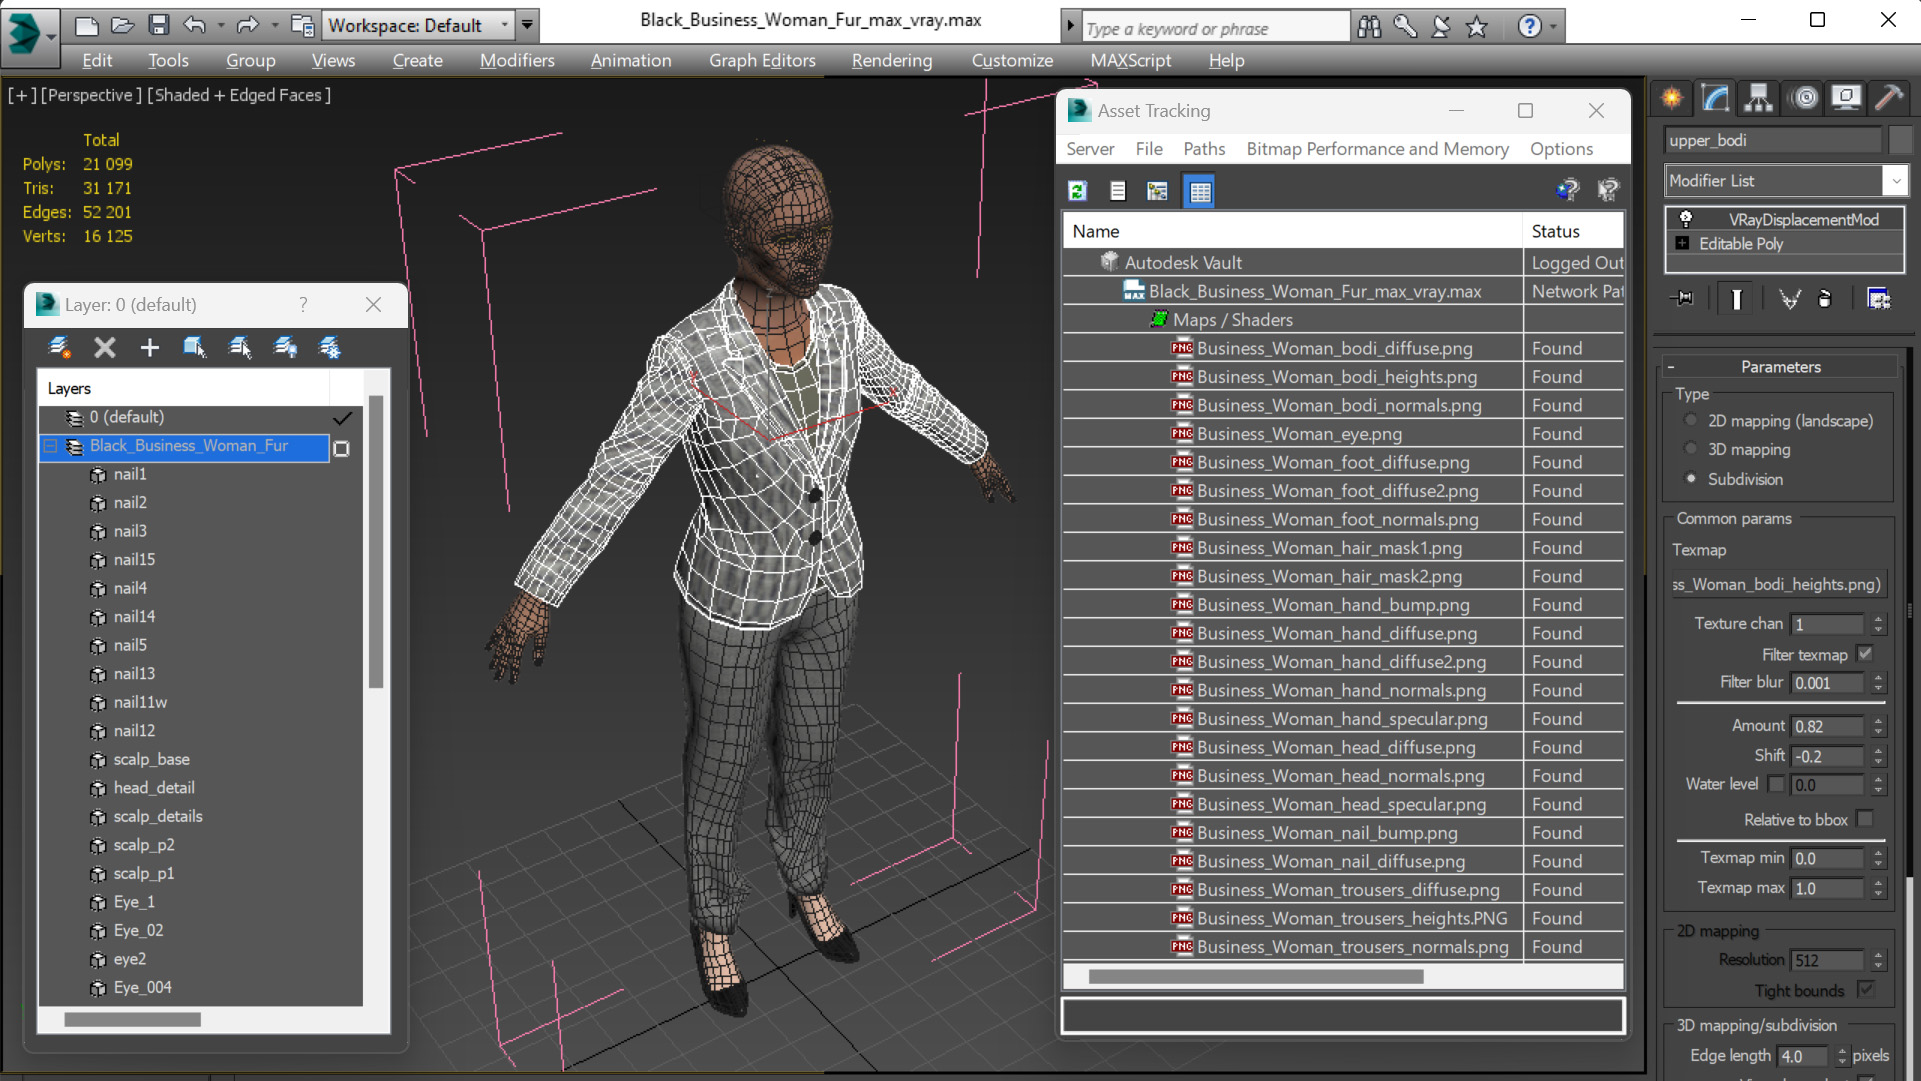Click Asset Tracking horizontal scrollbar
Viewport: 1921px width, 1081px height.
click(1255, 976)
